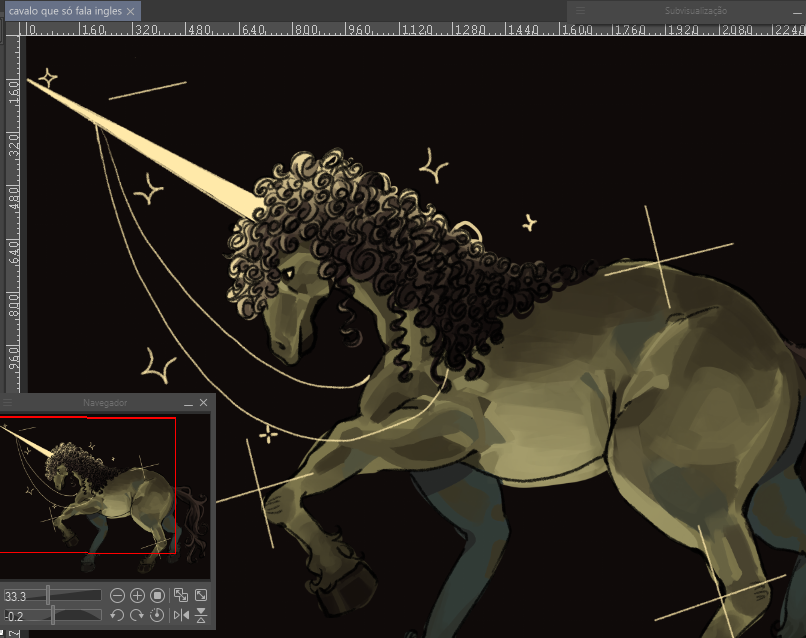Fit canvas to screen in Navegador
806x638 pixels.
coord(201,595)
